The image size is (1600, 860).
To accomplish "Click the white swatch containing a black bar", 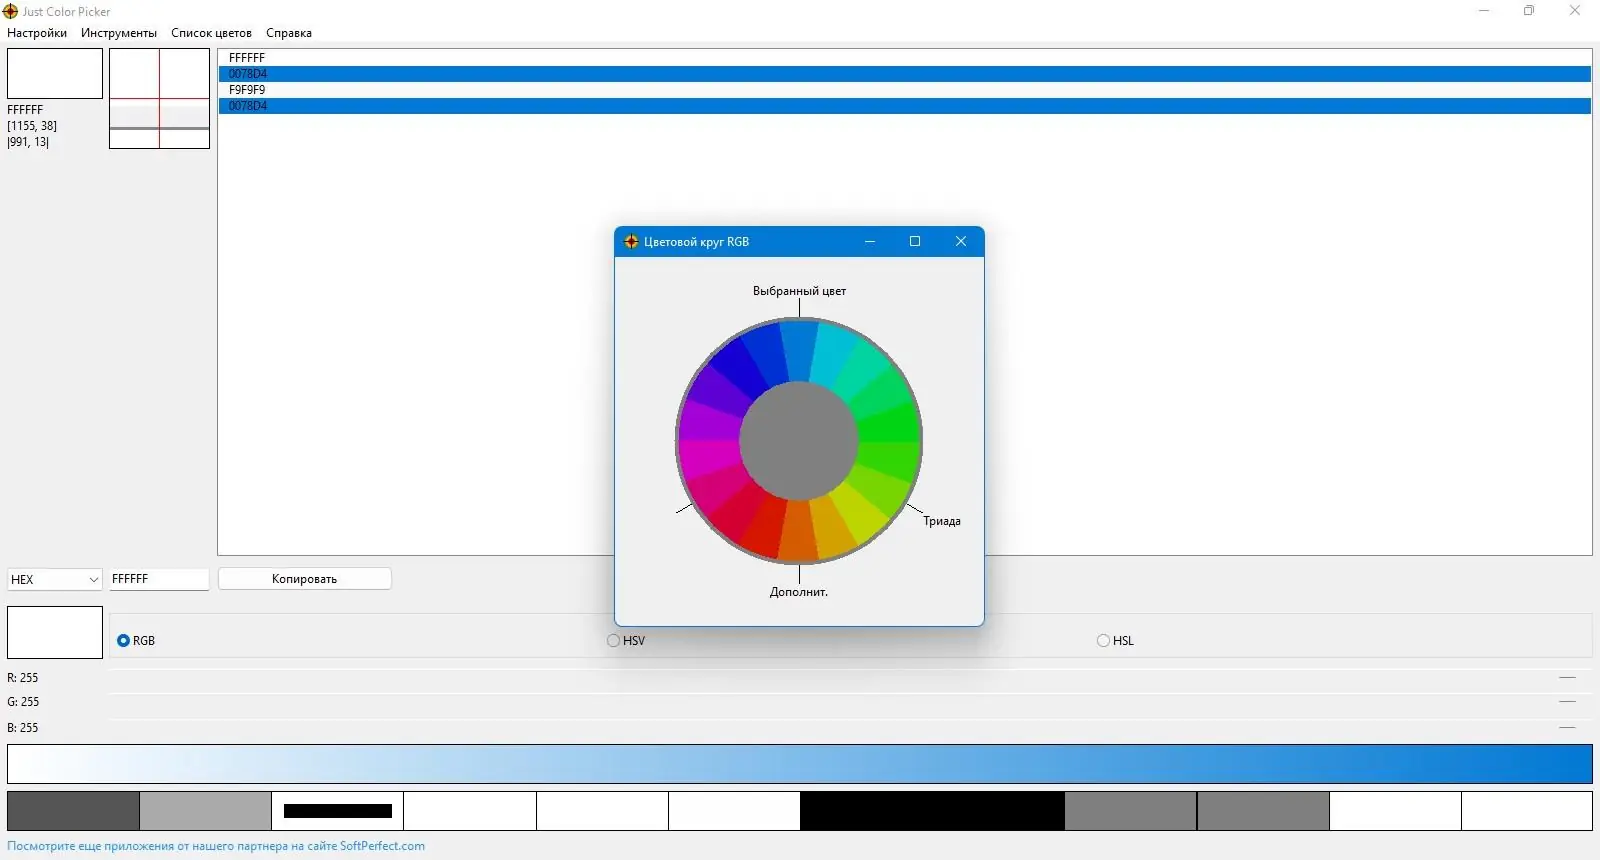I will [338, 811].
